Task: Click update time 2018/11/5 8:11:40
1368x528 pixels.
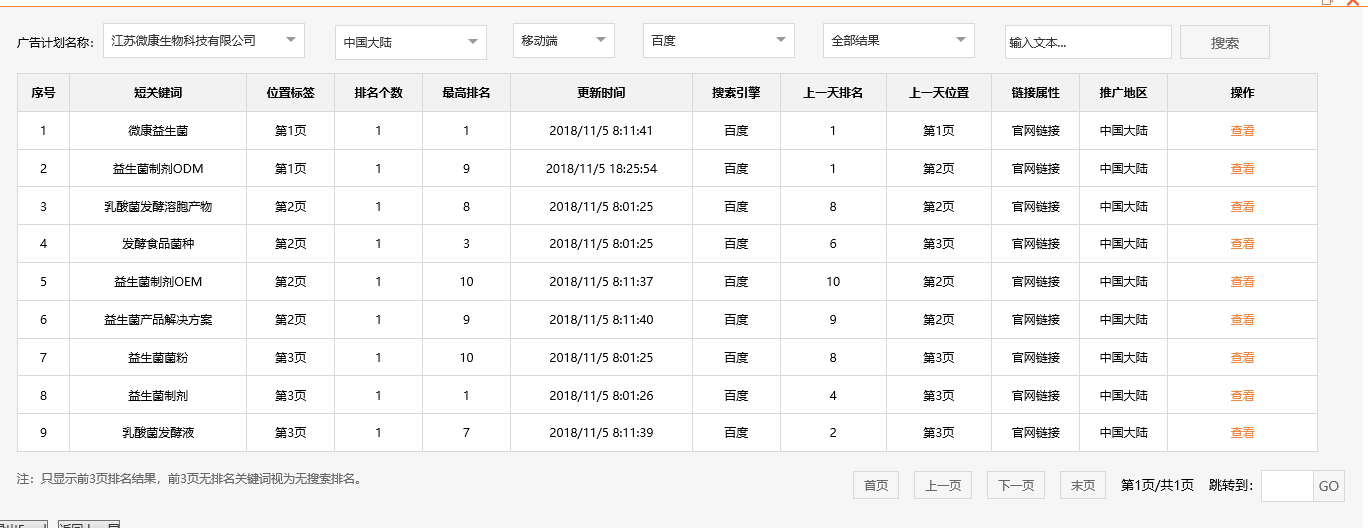Action: [x=601, y=319]
